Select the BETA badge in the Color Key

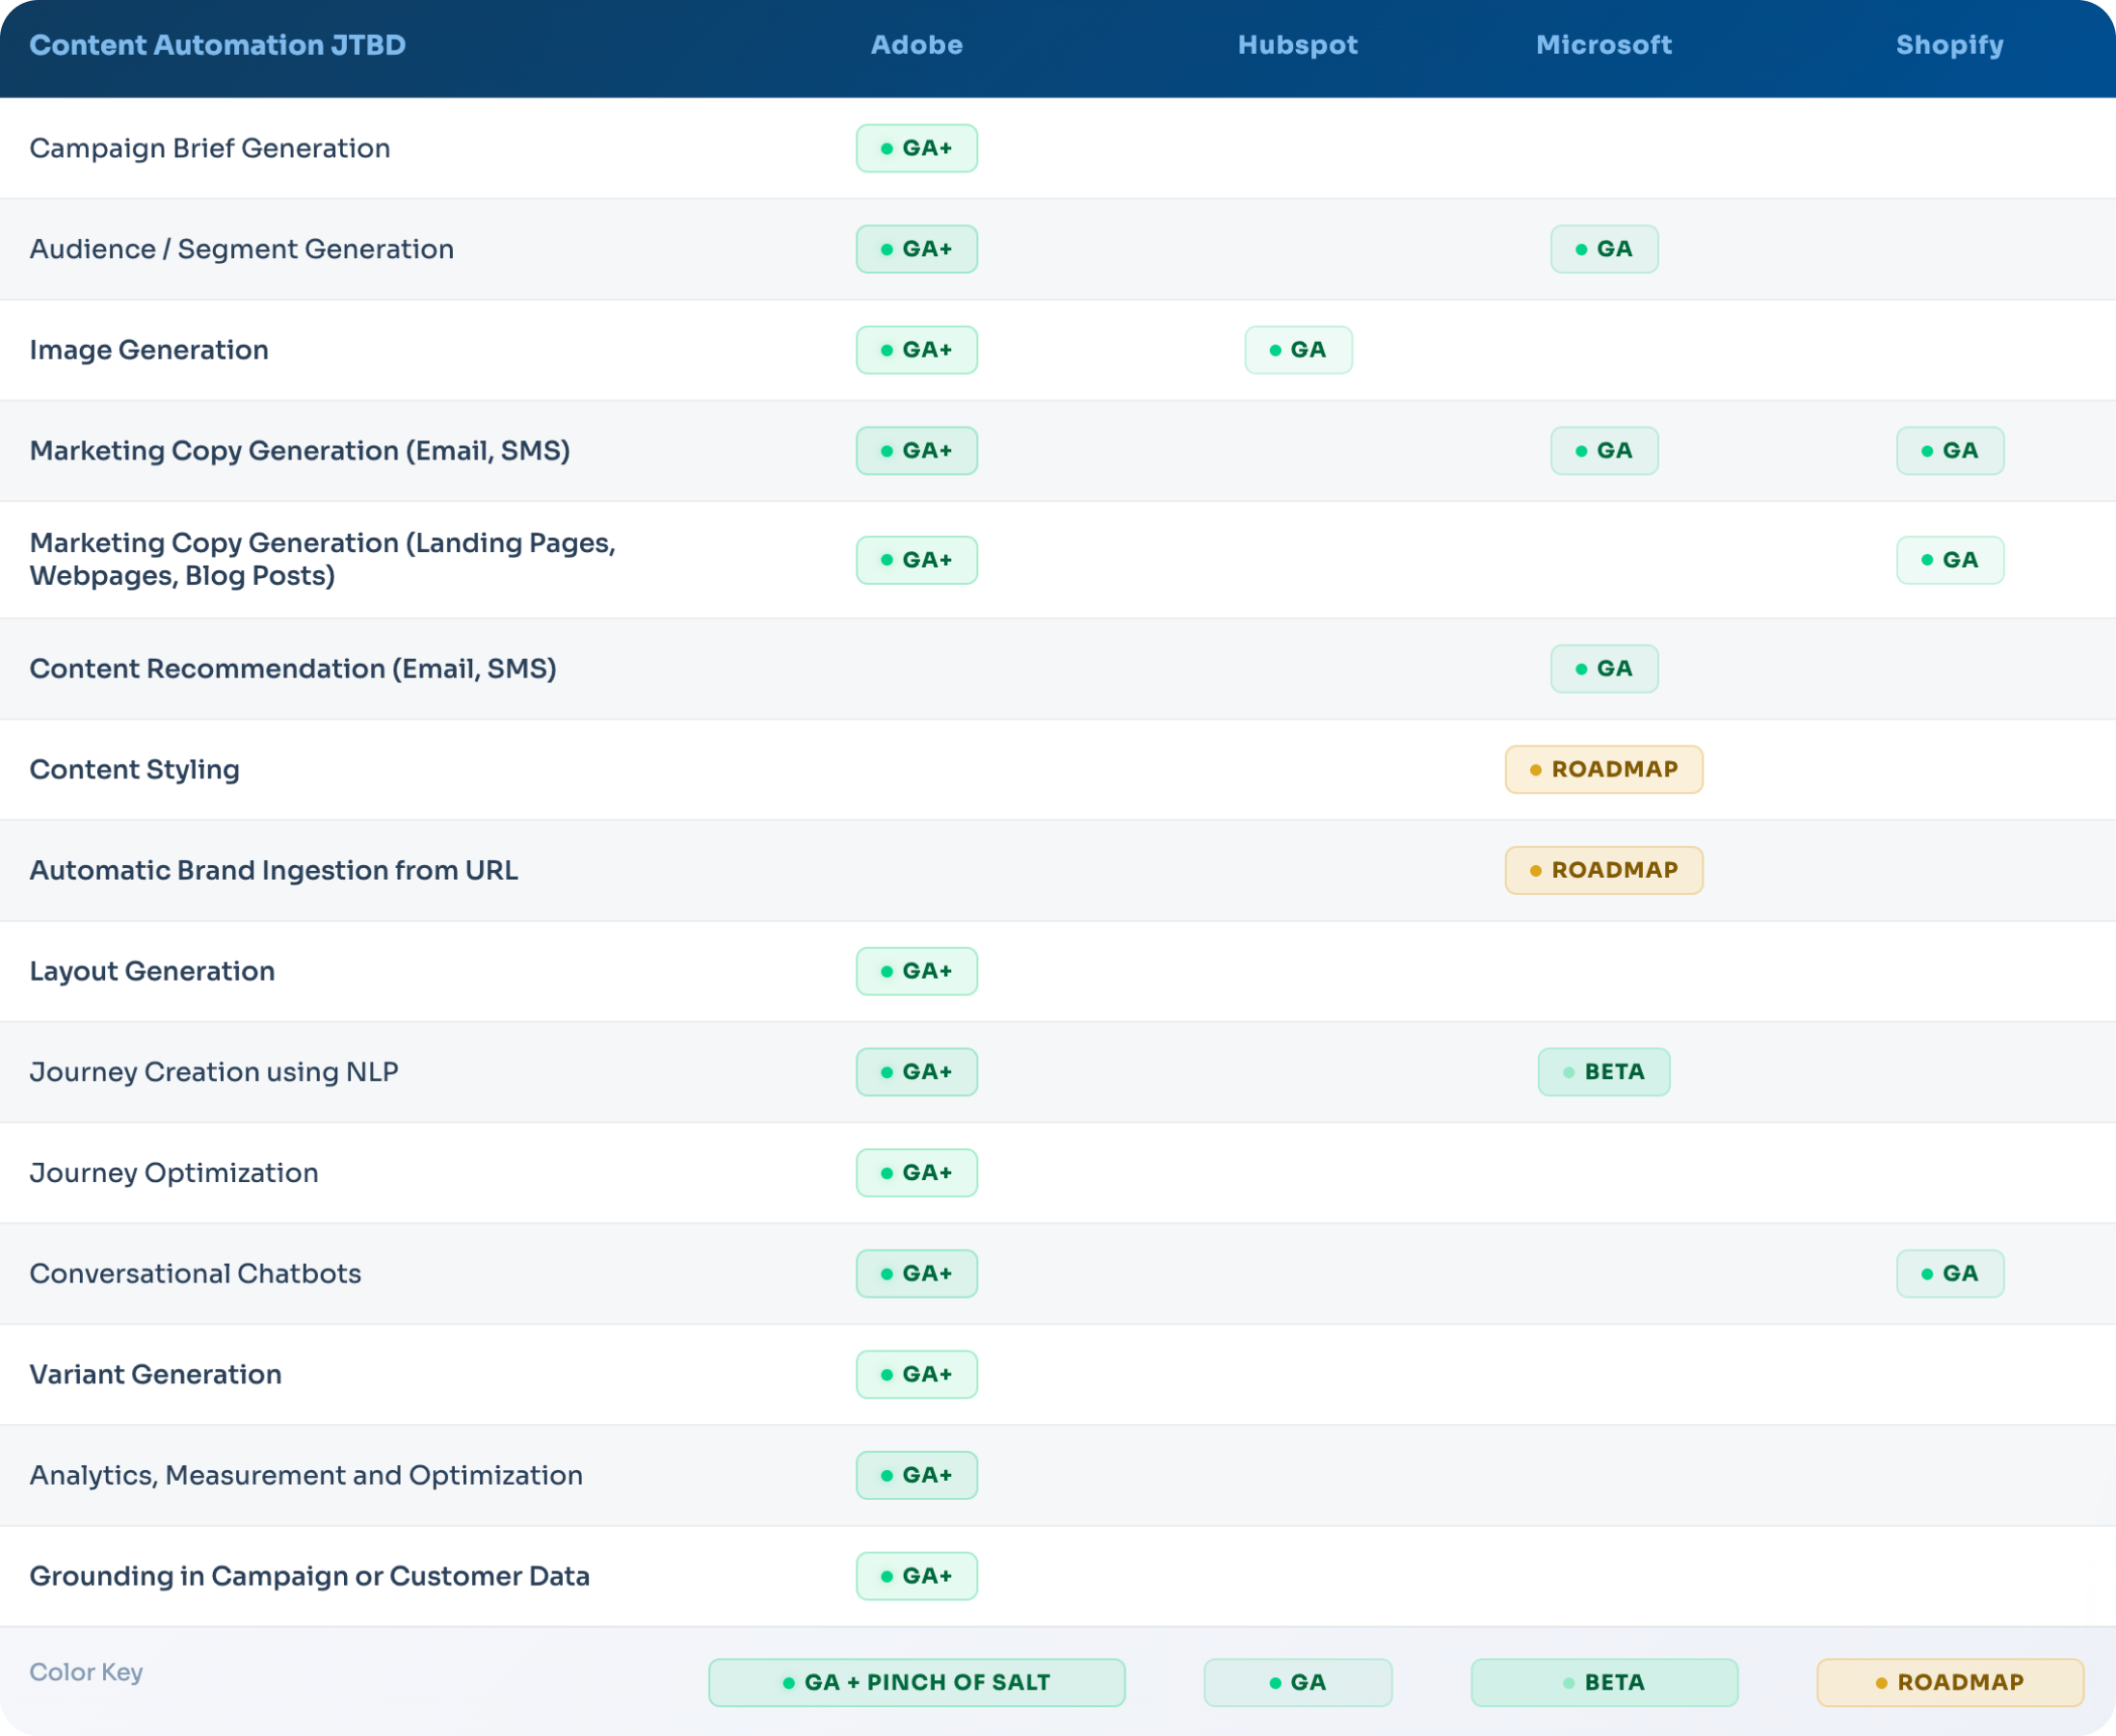[1604, 1683]
